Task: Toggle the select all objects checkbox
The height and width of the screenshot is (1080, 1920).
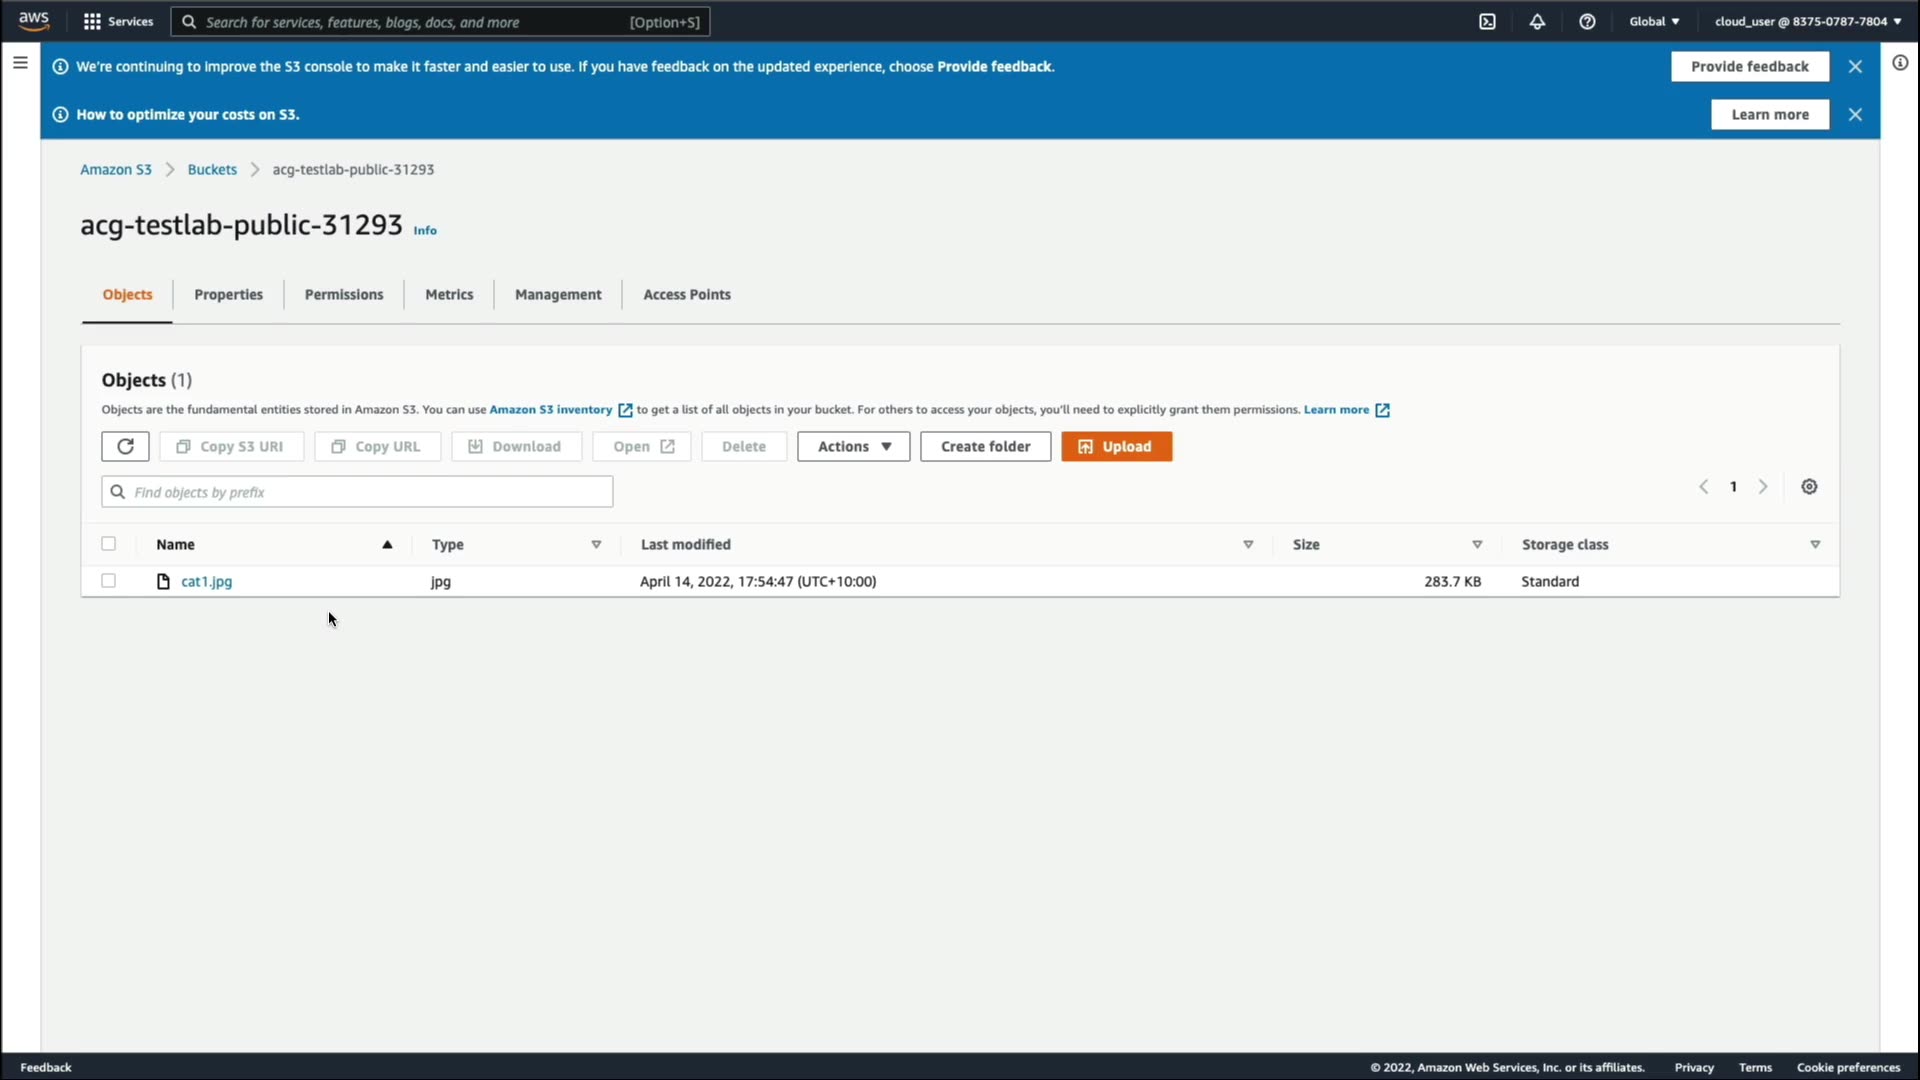Action: pyautogui.click(x=109, y=544)
